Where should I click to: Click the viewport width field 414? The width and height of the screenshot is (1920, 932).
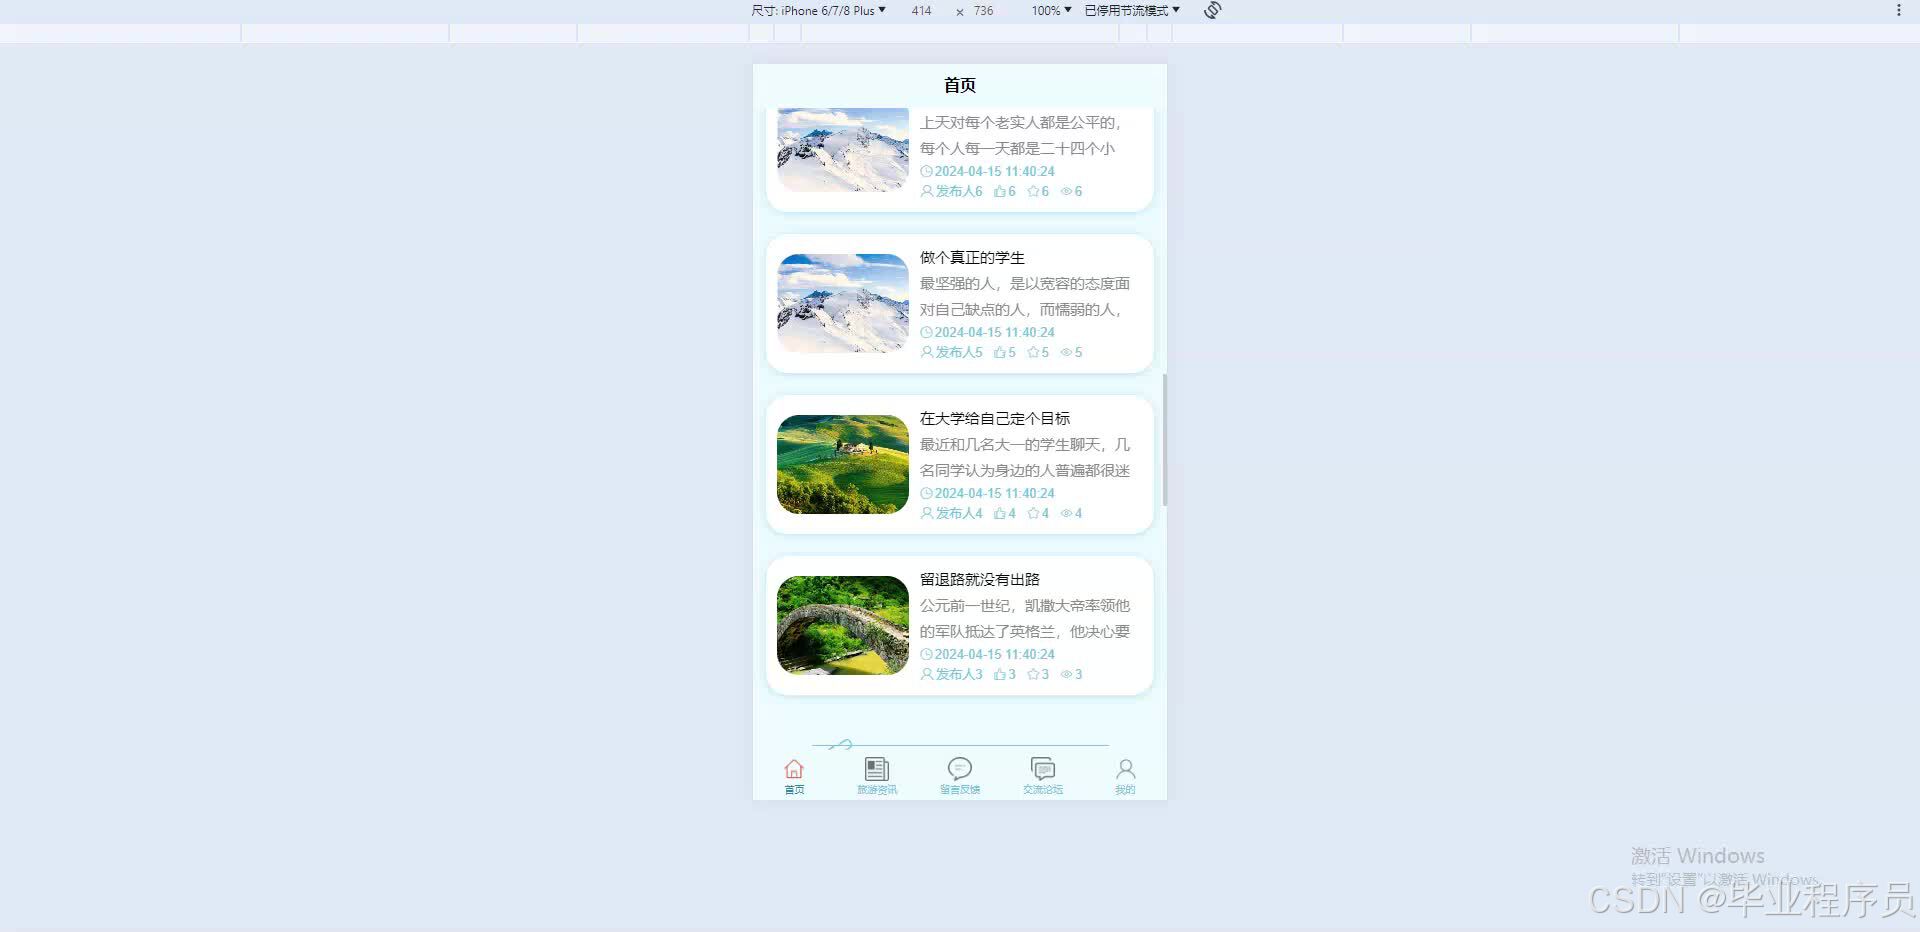(921, 10)
